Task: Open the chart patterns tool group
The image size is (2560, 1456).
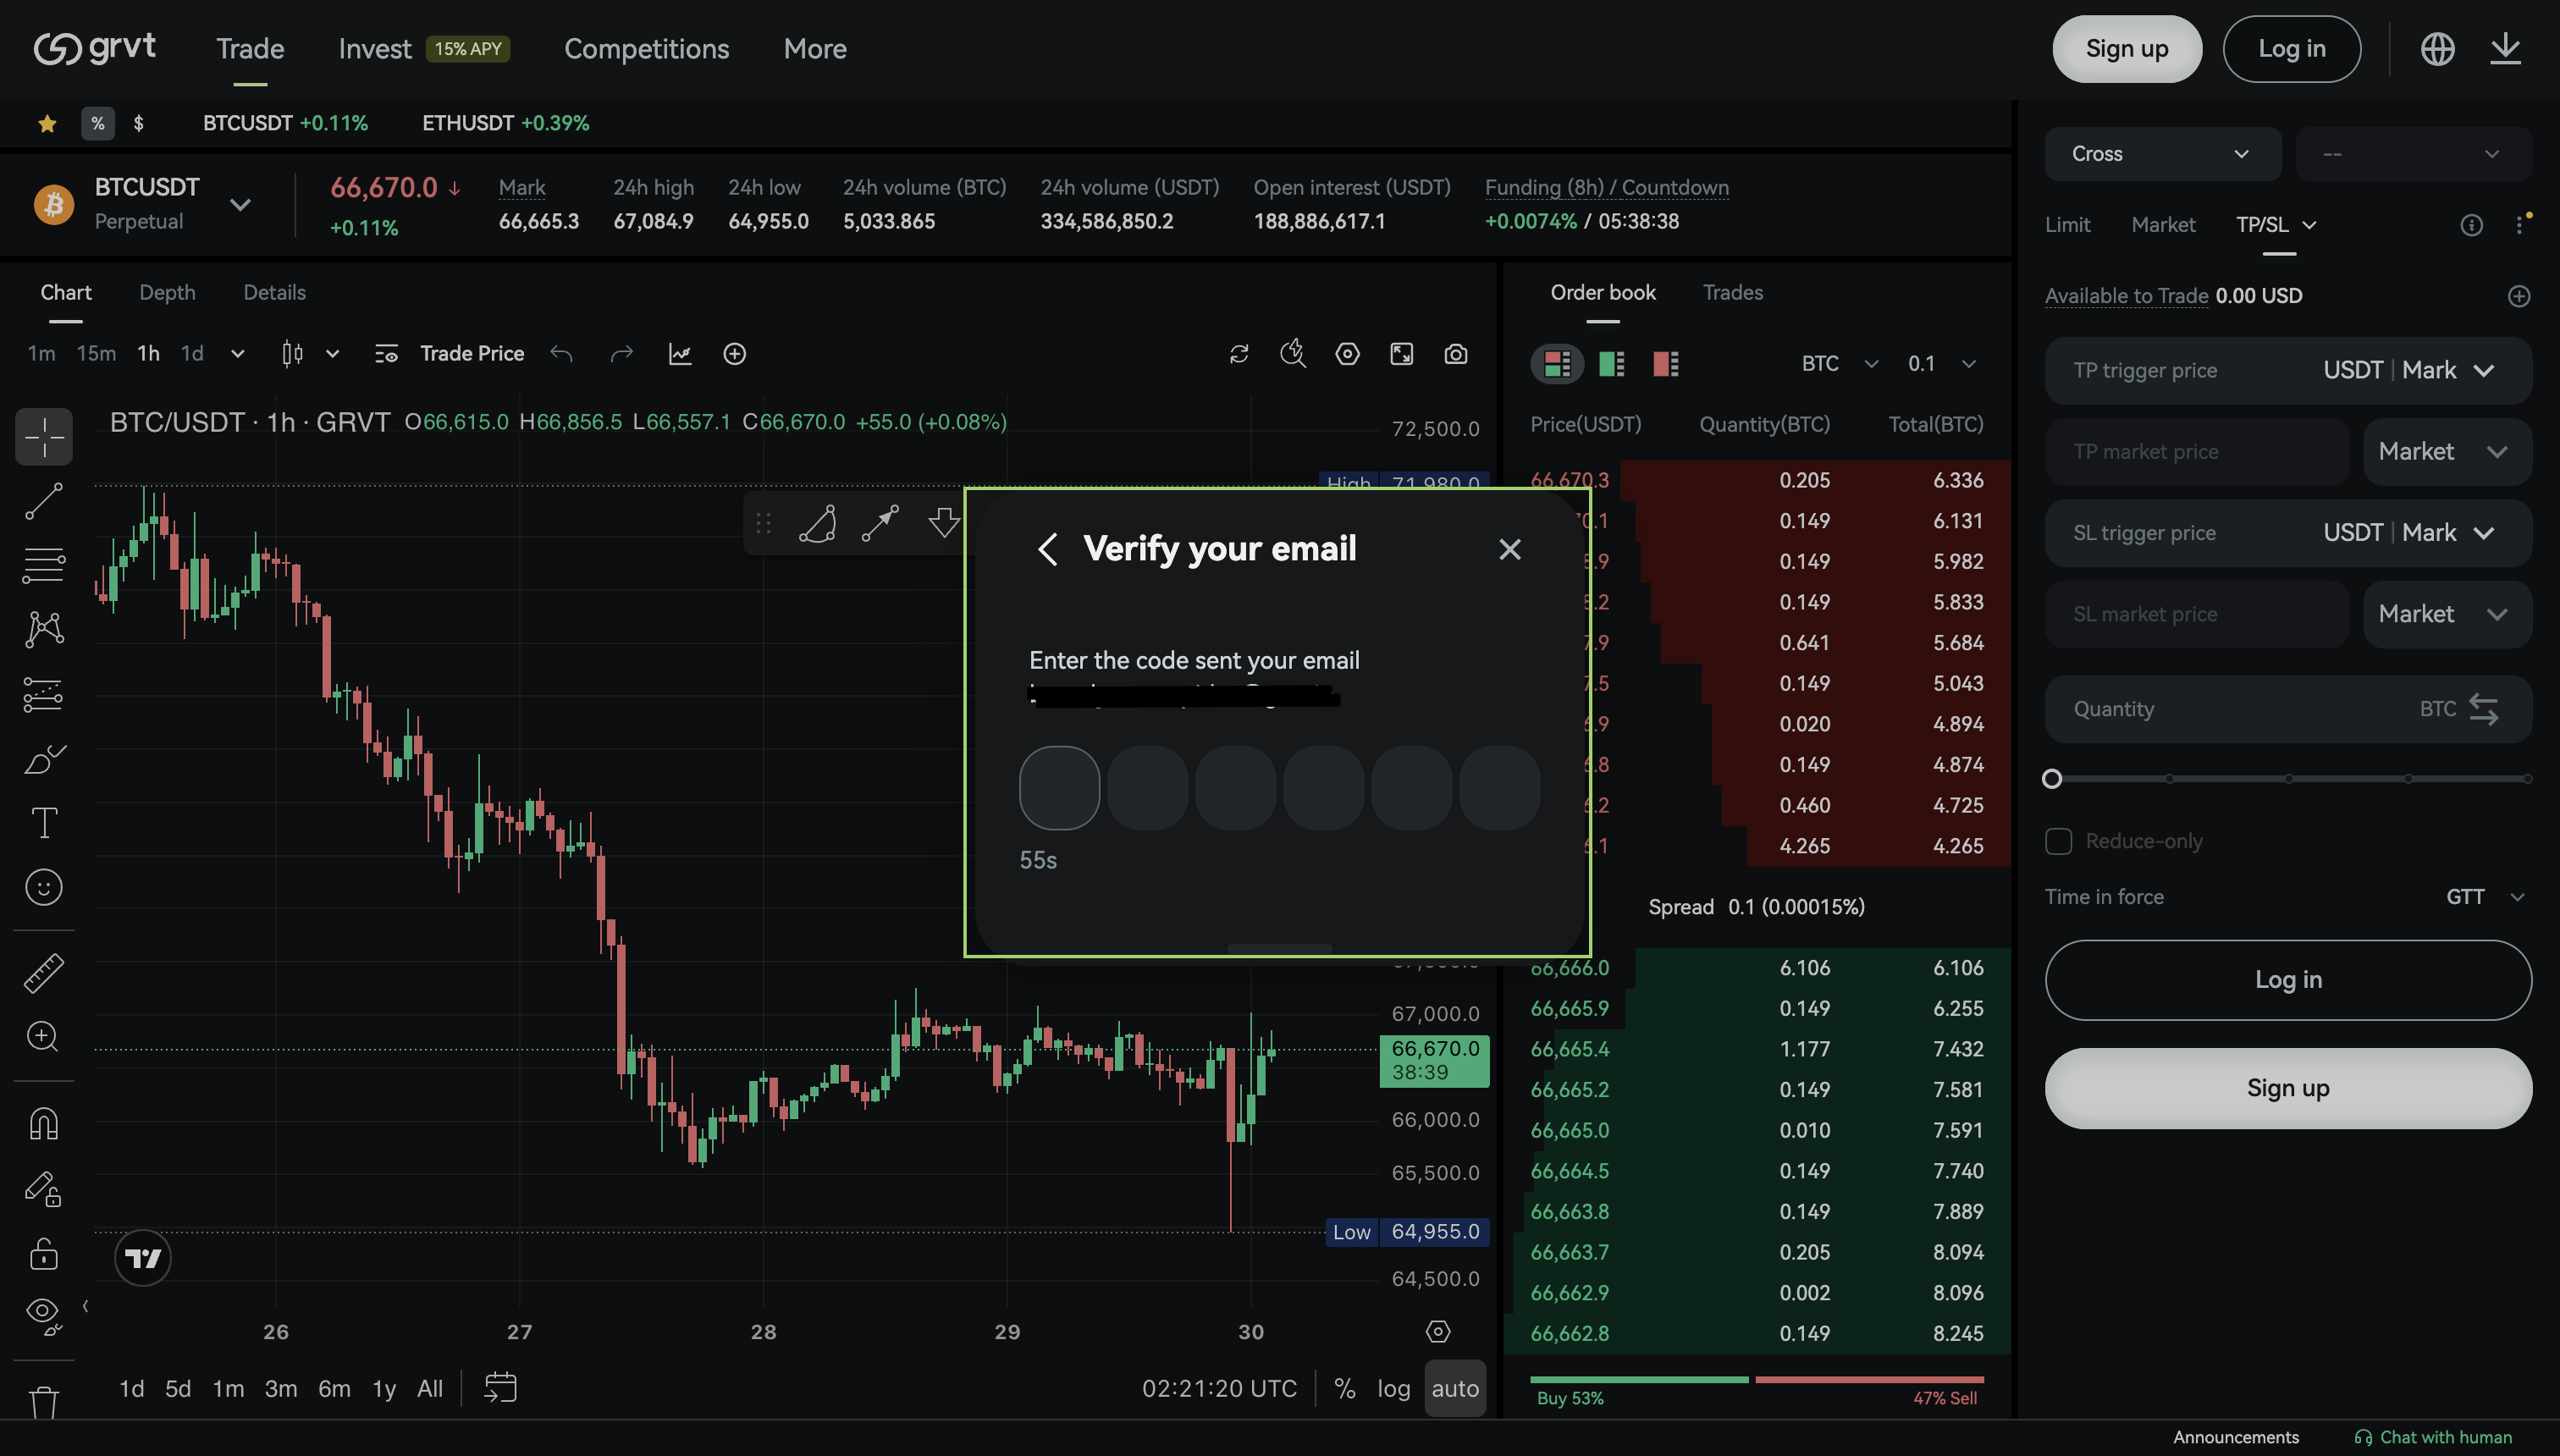Action: pos(44,629)
